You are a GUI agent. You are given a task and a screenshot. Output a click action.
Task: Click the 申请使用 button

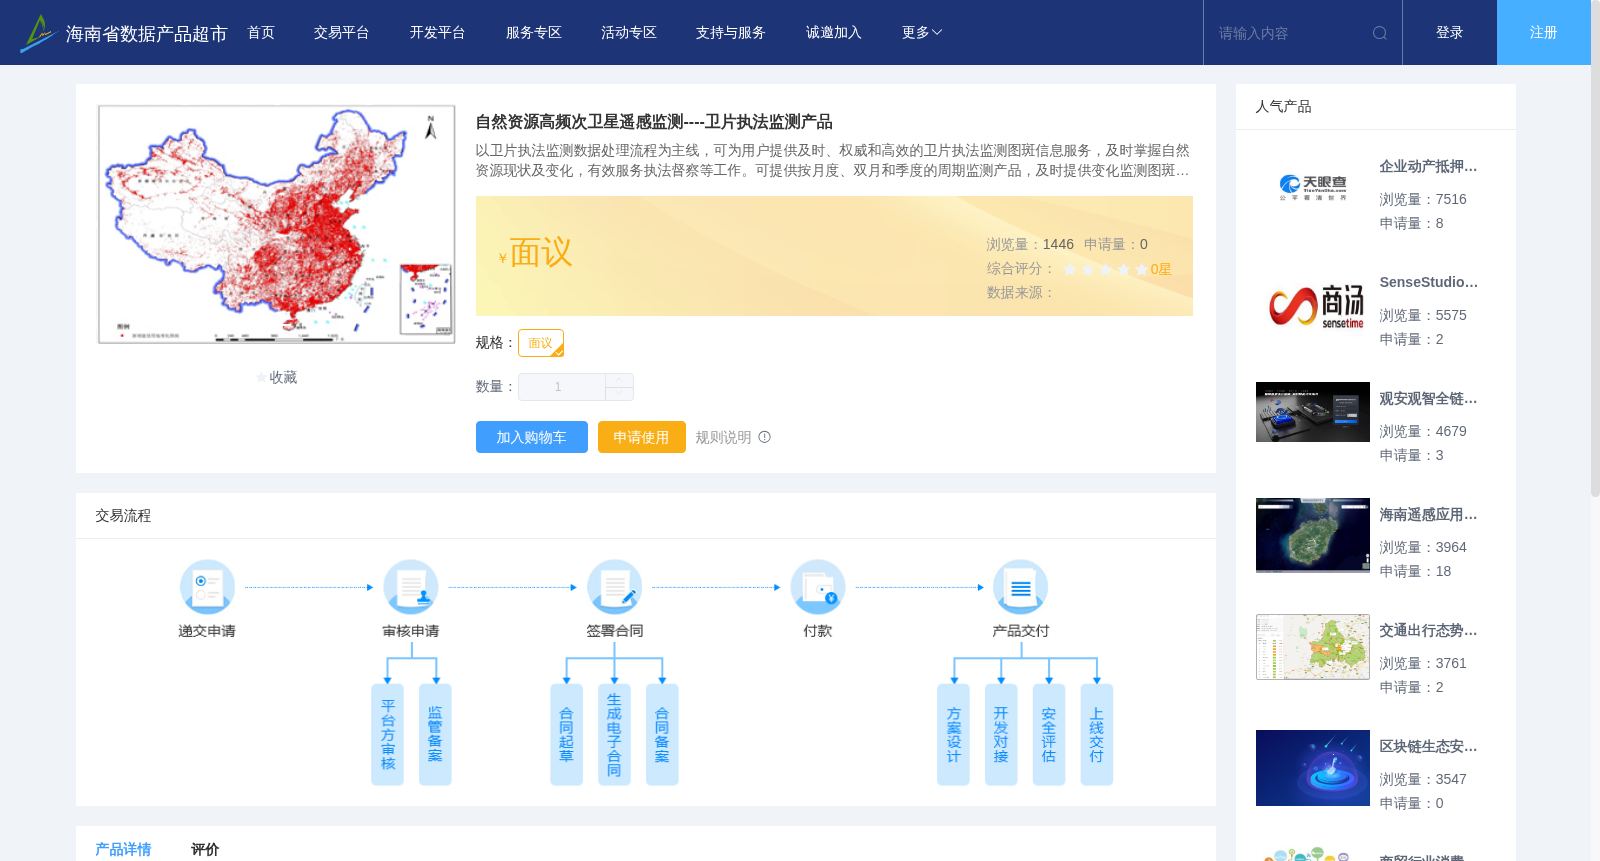click(642, 437)
